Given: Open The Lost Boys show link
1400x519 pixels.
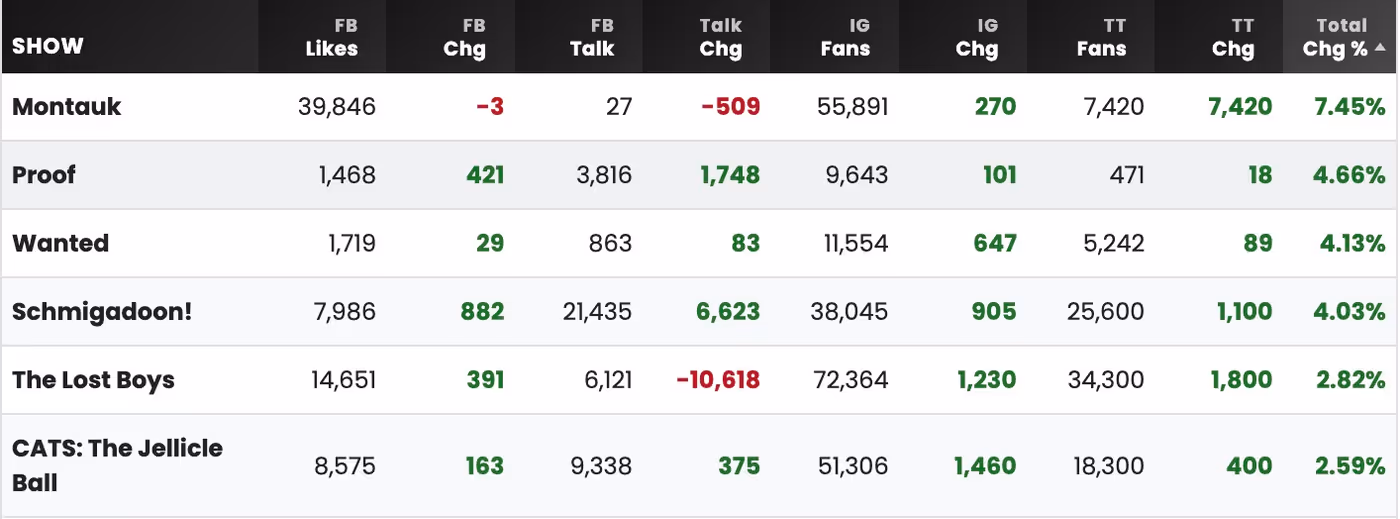Looking at the screenshot, I should click(93, 380).
